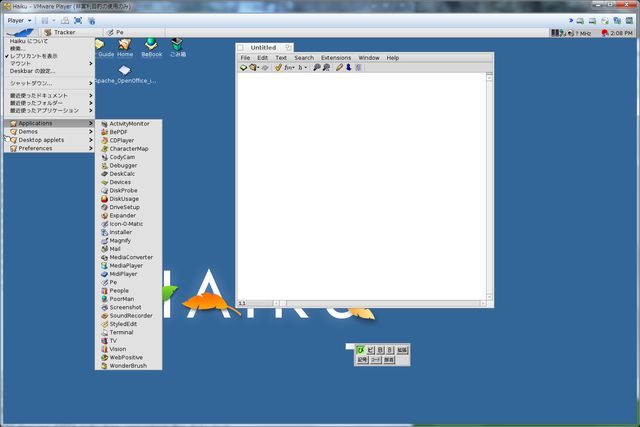
Task: Click the Find magnifier icon in Pe toolbar
Action: 316,68
